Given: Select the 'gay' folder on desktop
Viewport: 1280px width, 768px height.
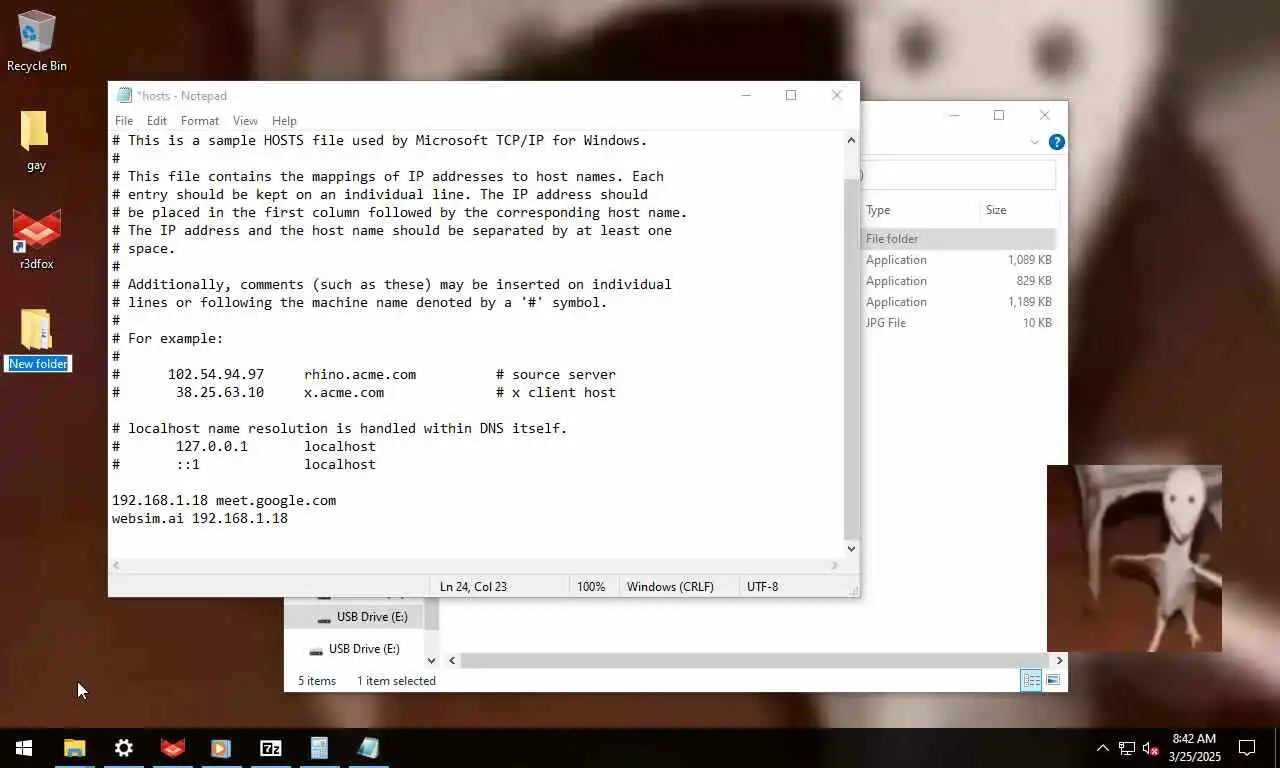Looking at the screenshot, I should 35,141.
